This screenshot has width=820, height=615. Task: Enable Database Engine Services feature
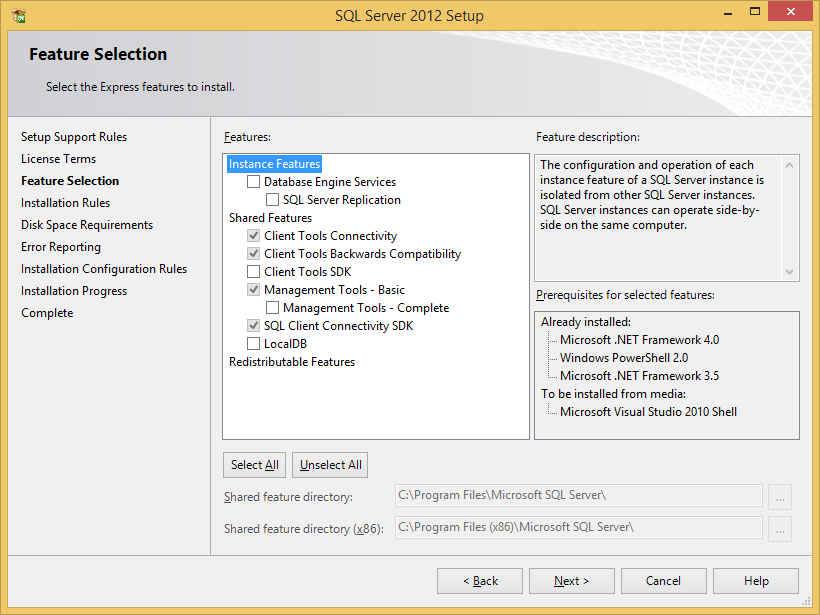coord(253,181)
